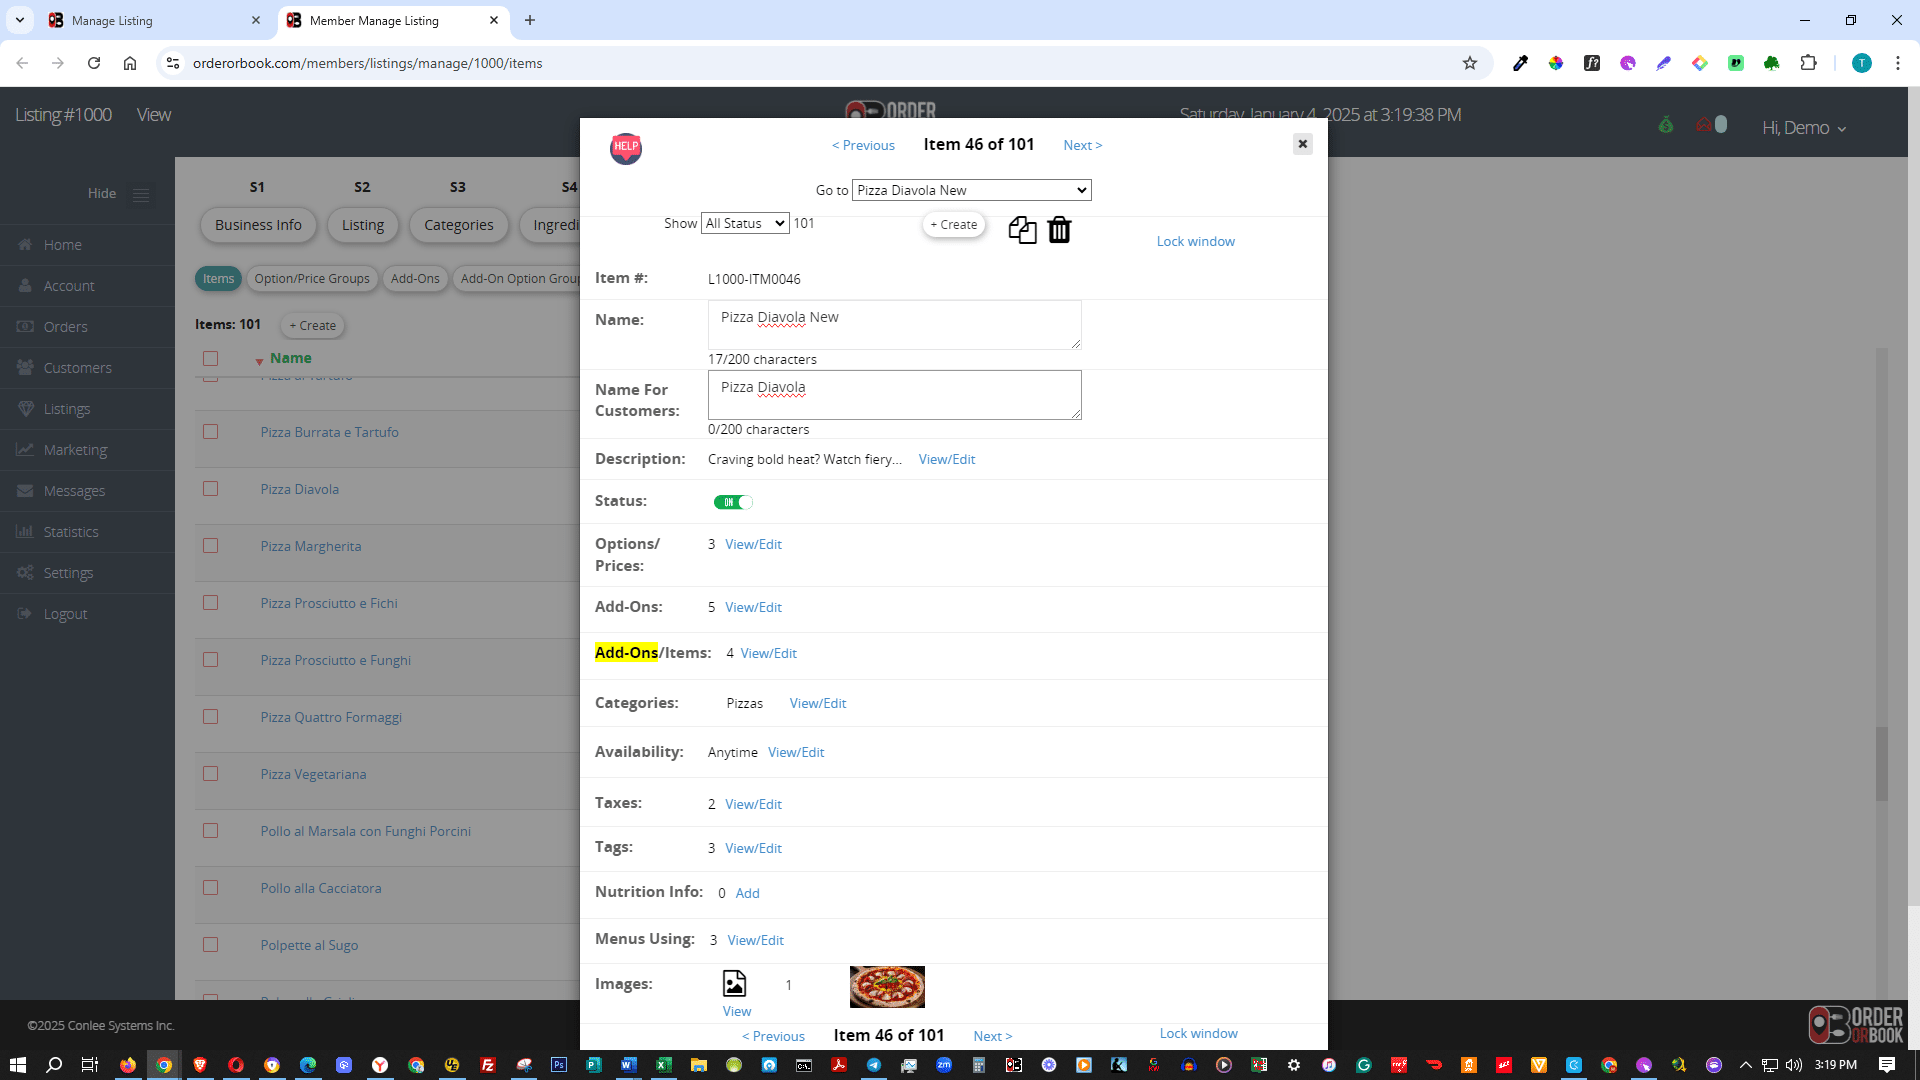
Task: Switch to the Option/Price Groups tab
Action: (312, 278)
